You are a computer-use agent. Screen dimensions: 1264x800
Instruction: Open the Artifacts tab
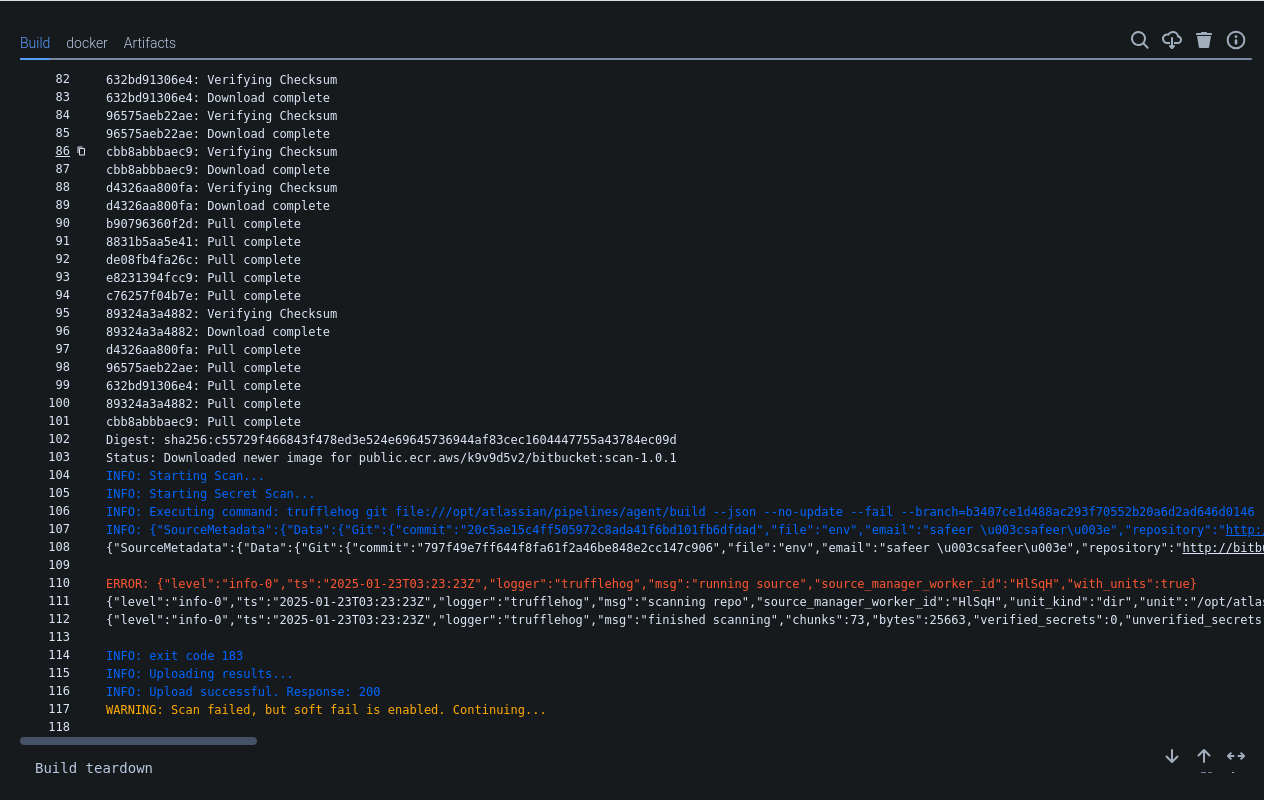(150, 43)
